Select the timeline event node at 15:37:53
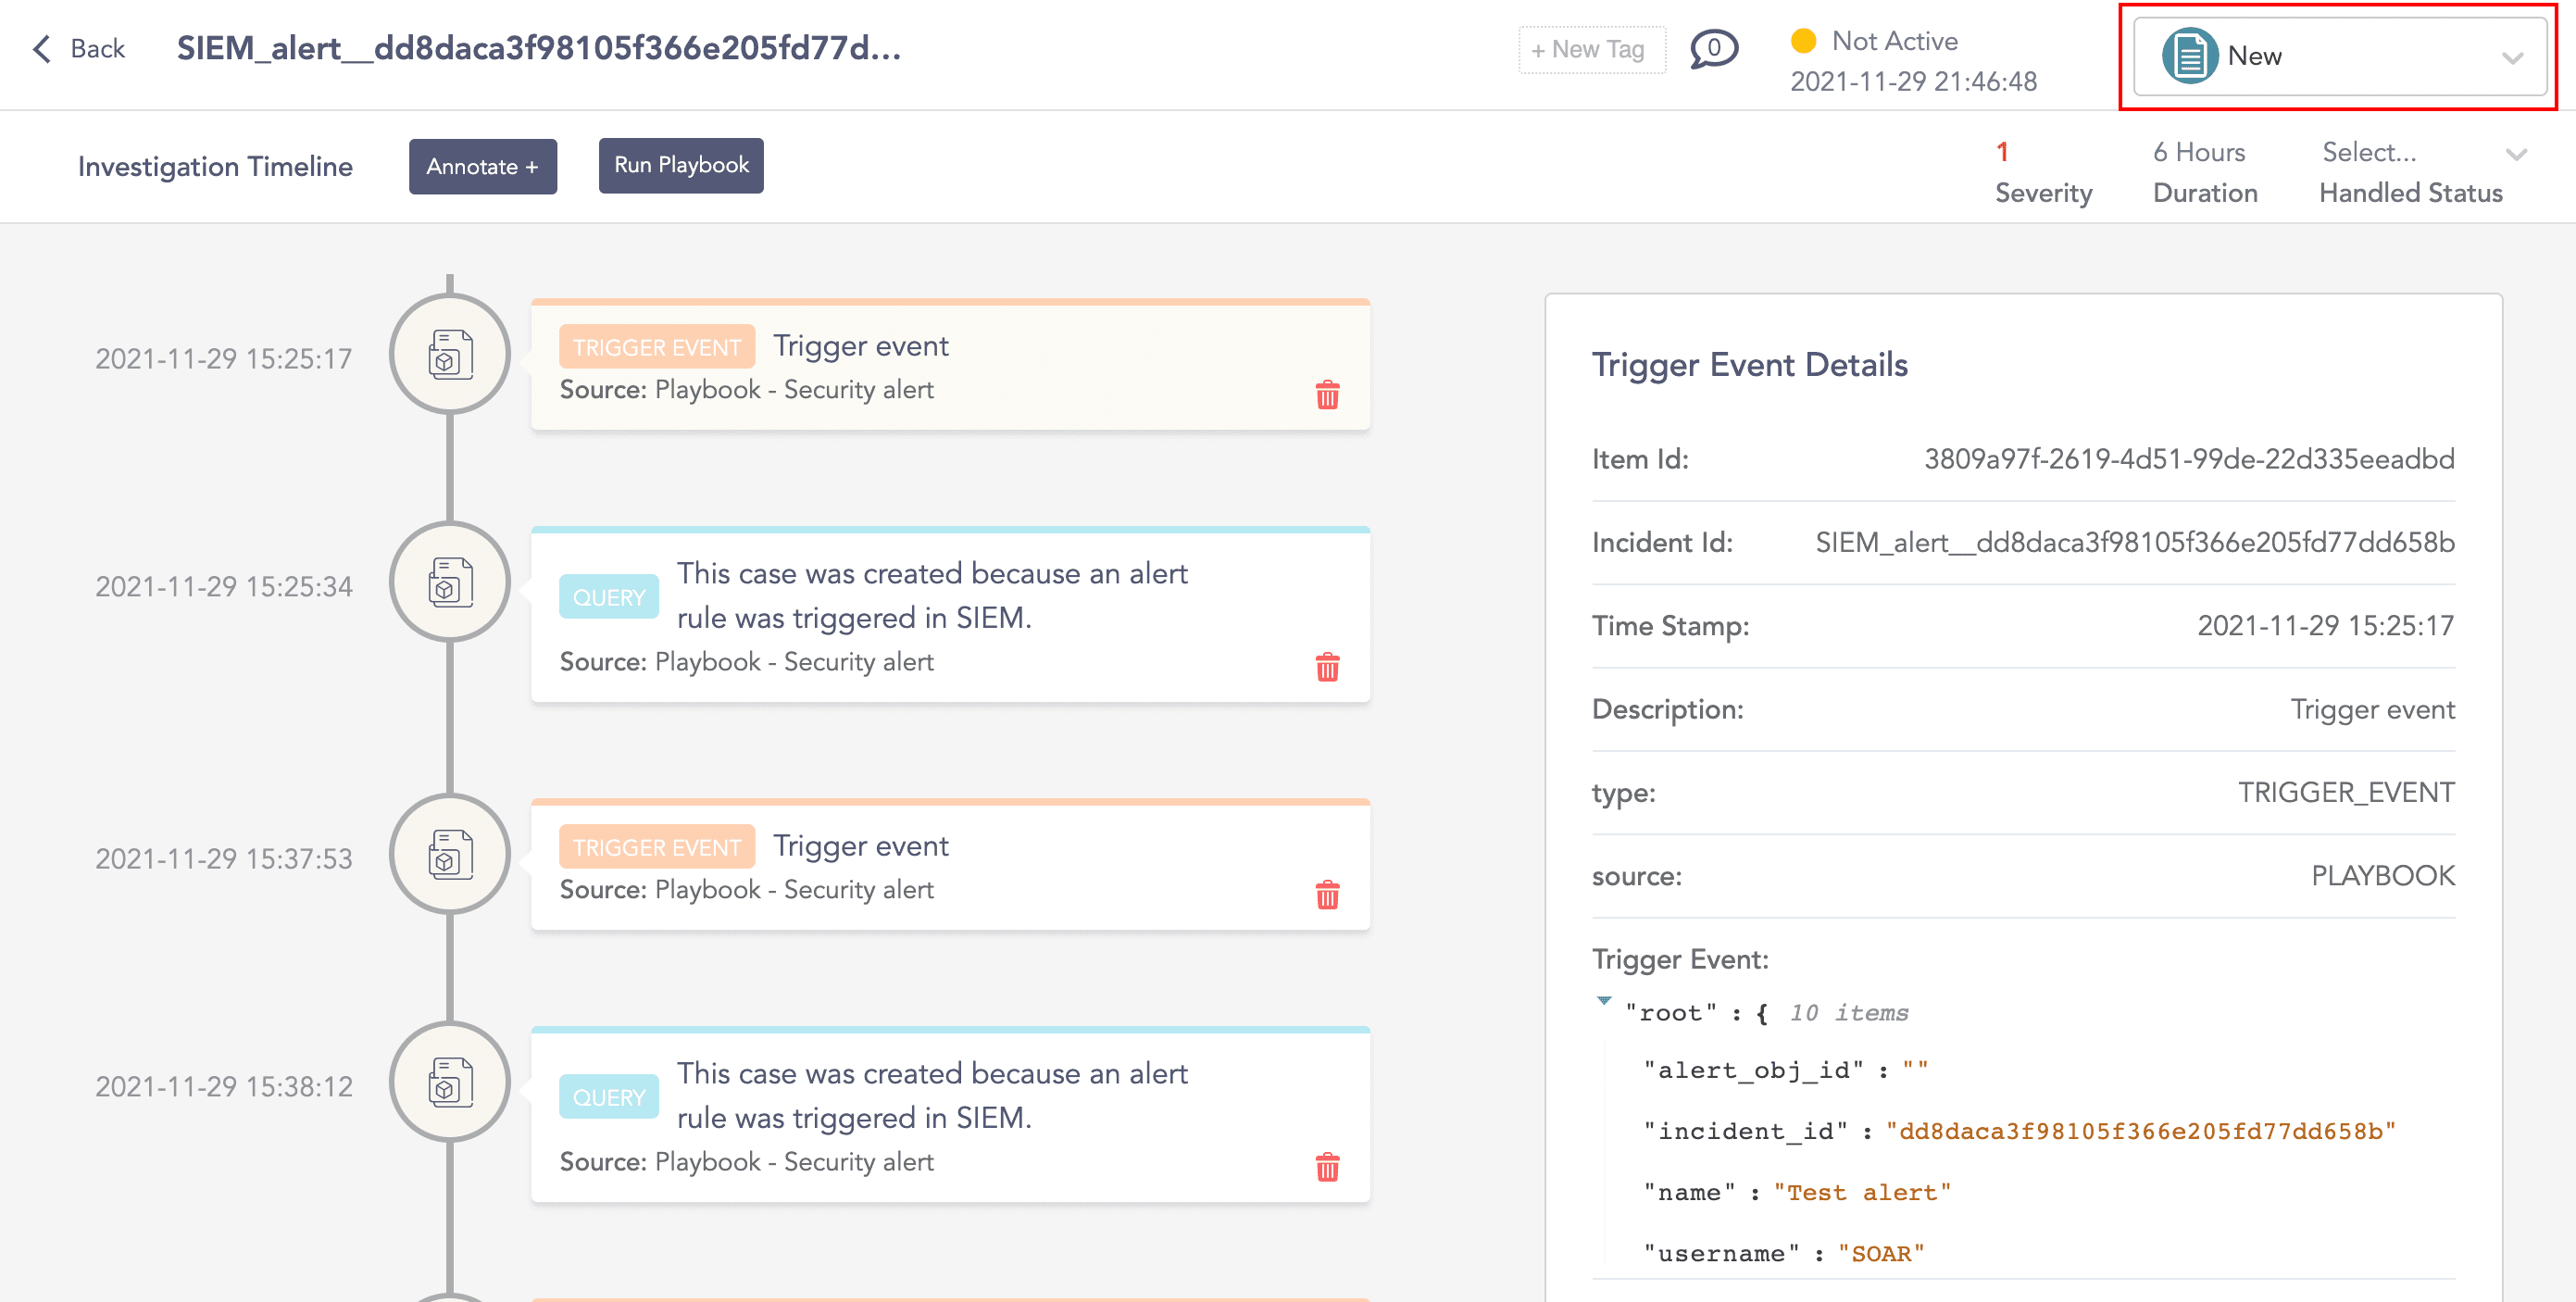Screen dimensions: 2576x1302 point(450,854)
